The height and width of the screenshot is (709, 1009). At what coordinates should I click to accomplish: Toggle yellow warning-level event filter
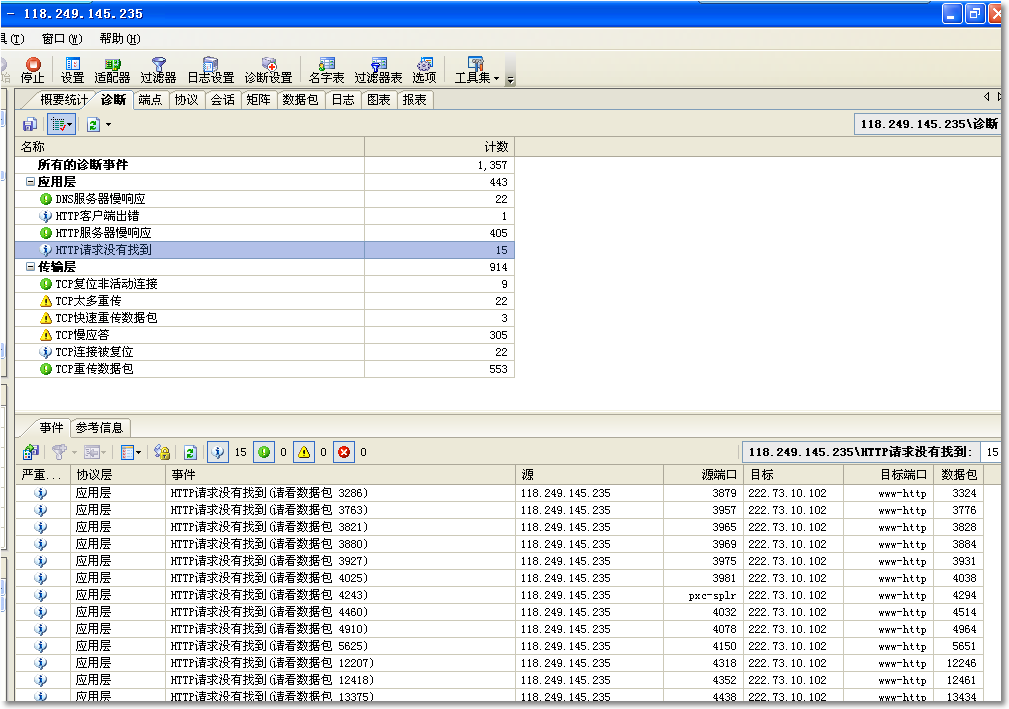[303, 452]
